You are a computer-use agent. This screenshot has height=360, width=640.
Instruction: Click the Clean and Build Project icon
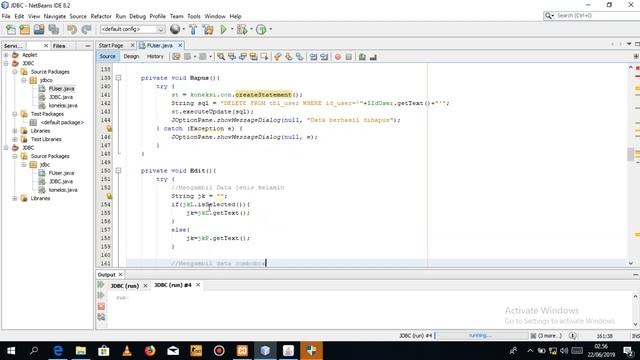point(208,29)
